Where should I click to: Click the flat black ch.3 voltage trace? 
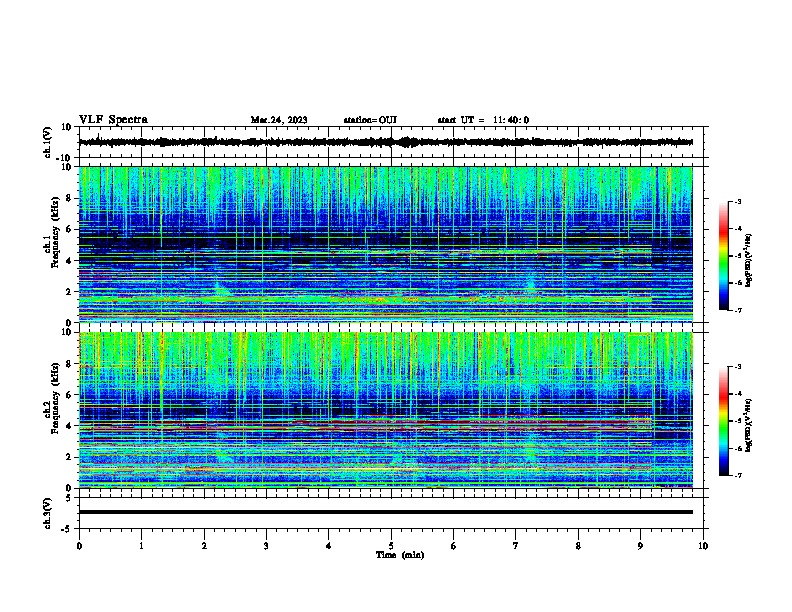point(386,512)
